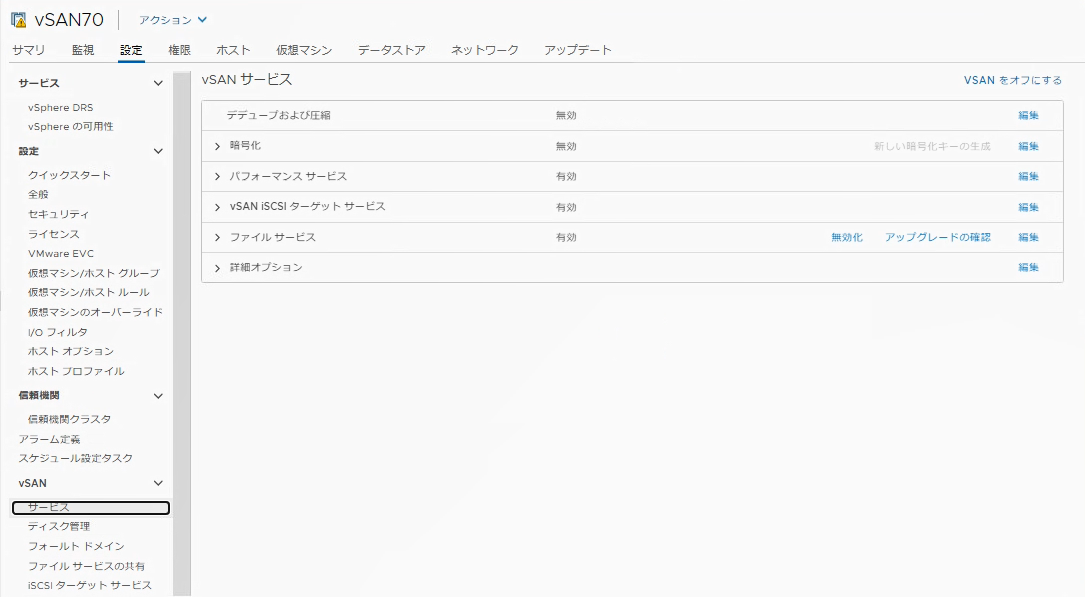Collapse the 信頼機関 sidebar section chevron

(158, 396)
